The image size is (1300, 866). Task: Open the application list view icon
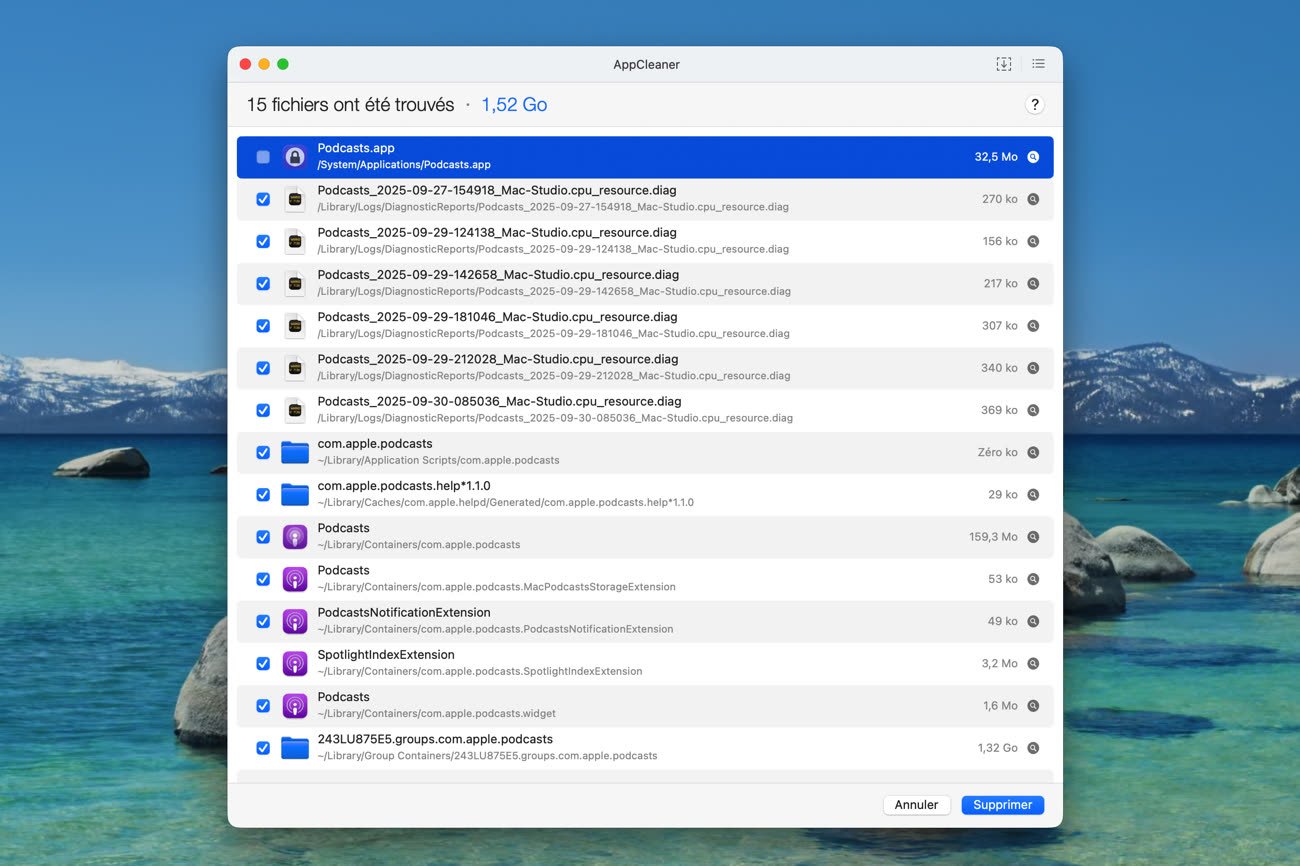(1038, 64)
